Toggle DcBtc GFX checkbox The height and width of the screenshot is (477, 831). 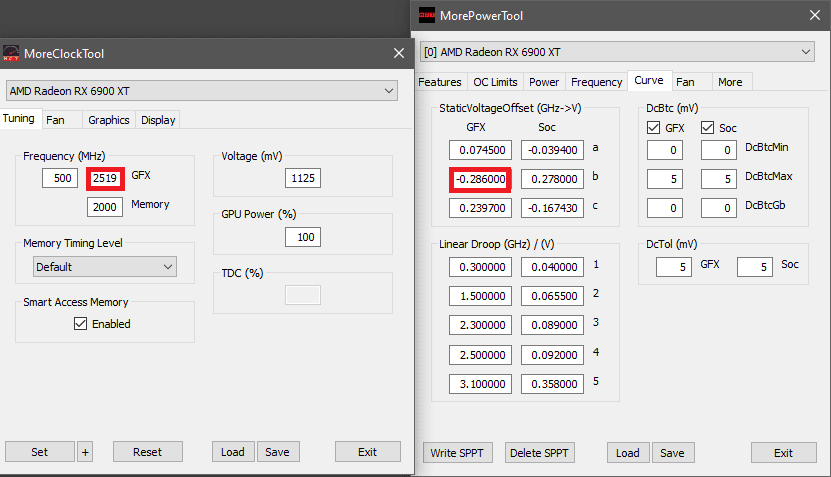(x=653, y=128)
